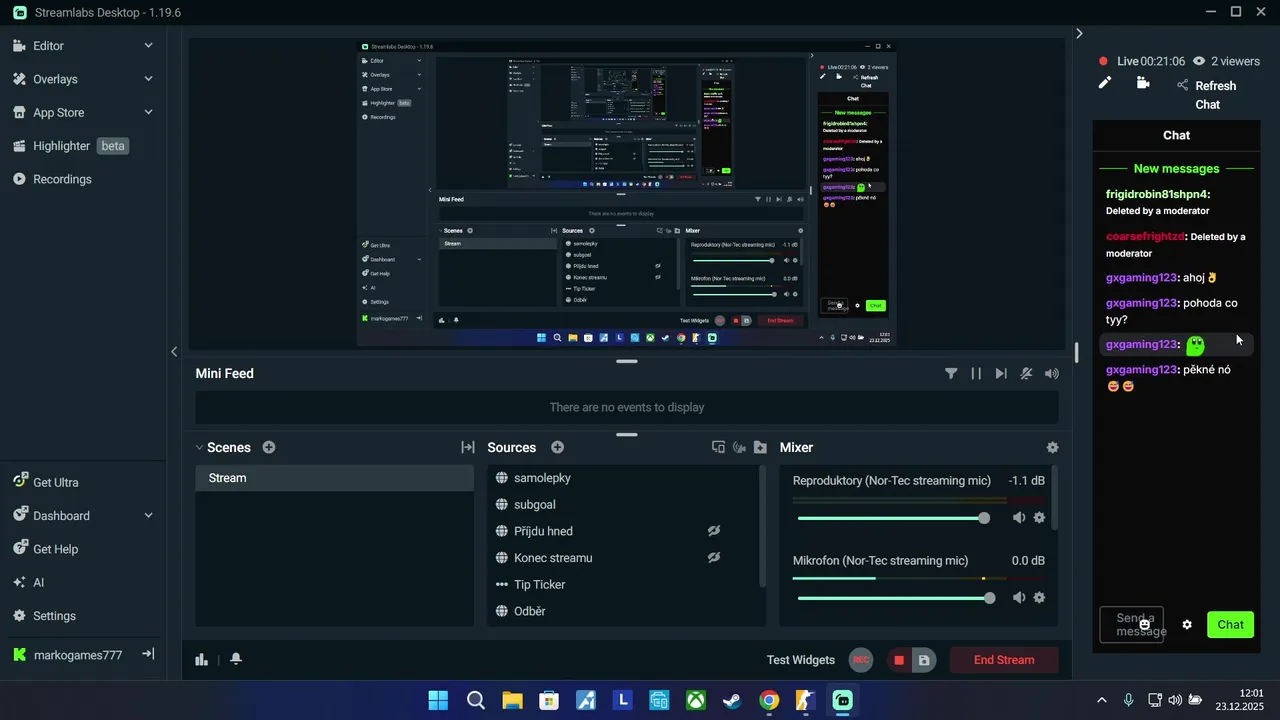Click Test Widgets button
Image resolution: width=1280 pixels, height=720 pixels.
(801, 660)
